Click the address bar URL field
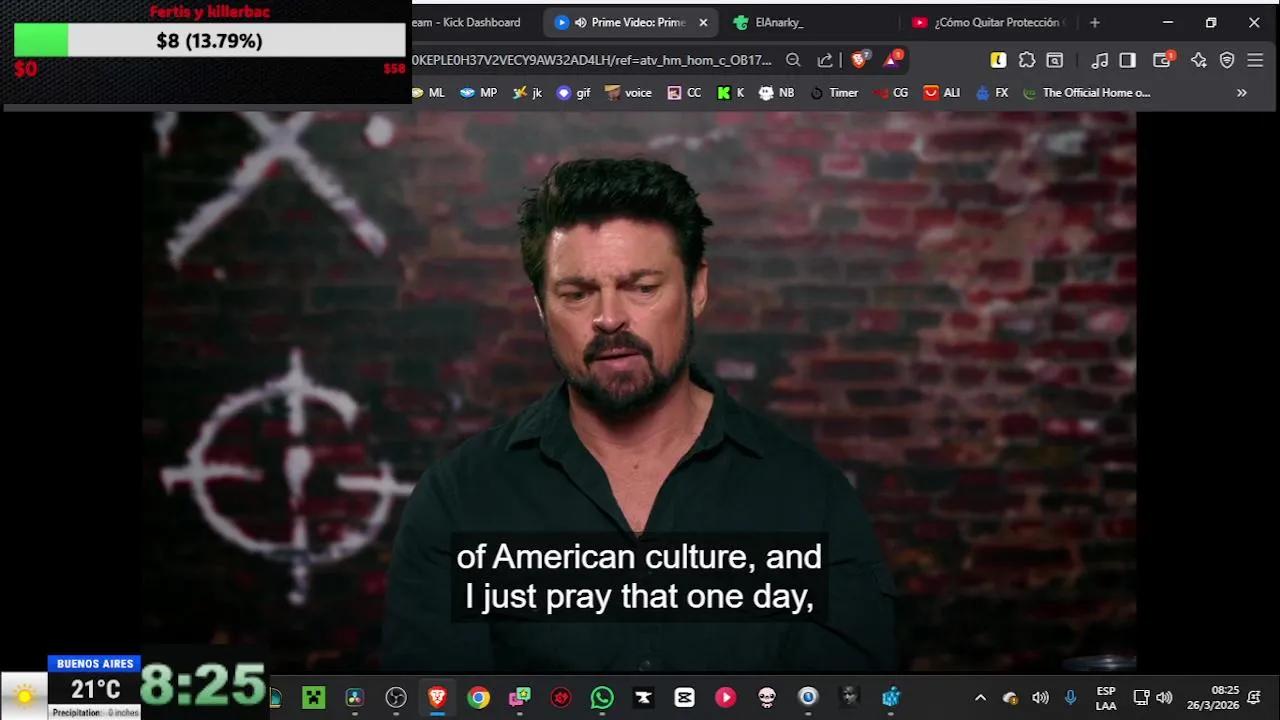The height and width of the screenshot is (720, 1280). click(x=592, y=60)
